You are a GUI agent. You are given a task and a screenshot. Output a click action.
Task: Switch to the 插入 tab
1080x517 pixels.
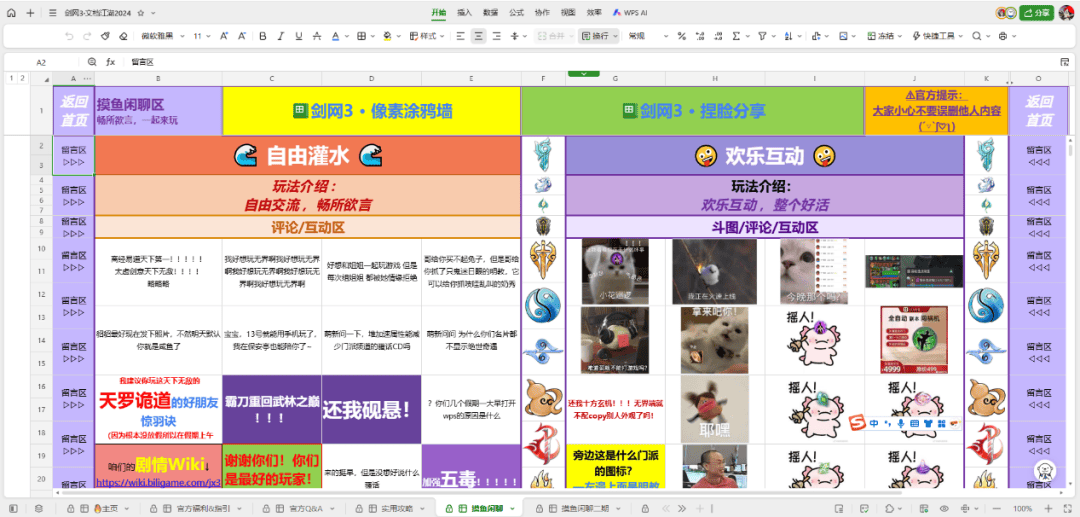click(465, 12)
